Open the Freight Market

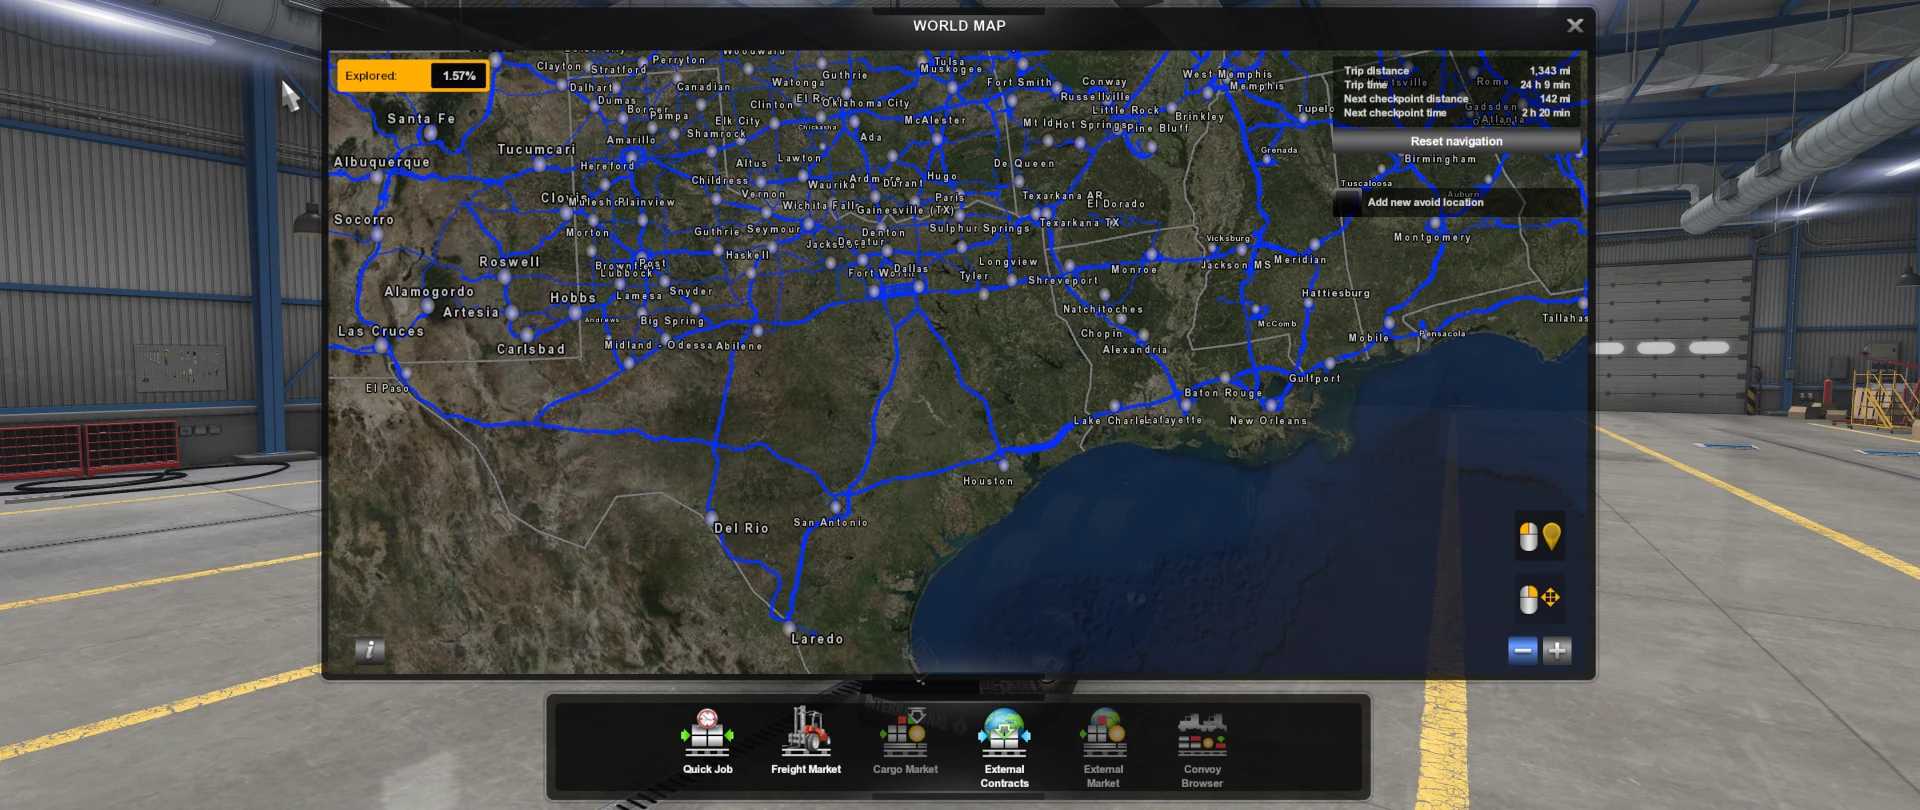805,741
